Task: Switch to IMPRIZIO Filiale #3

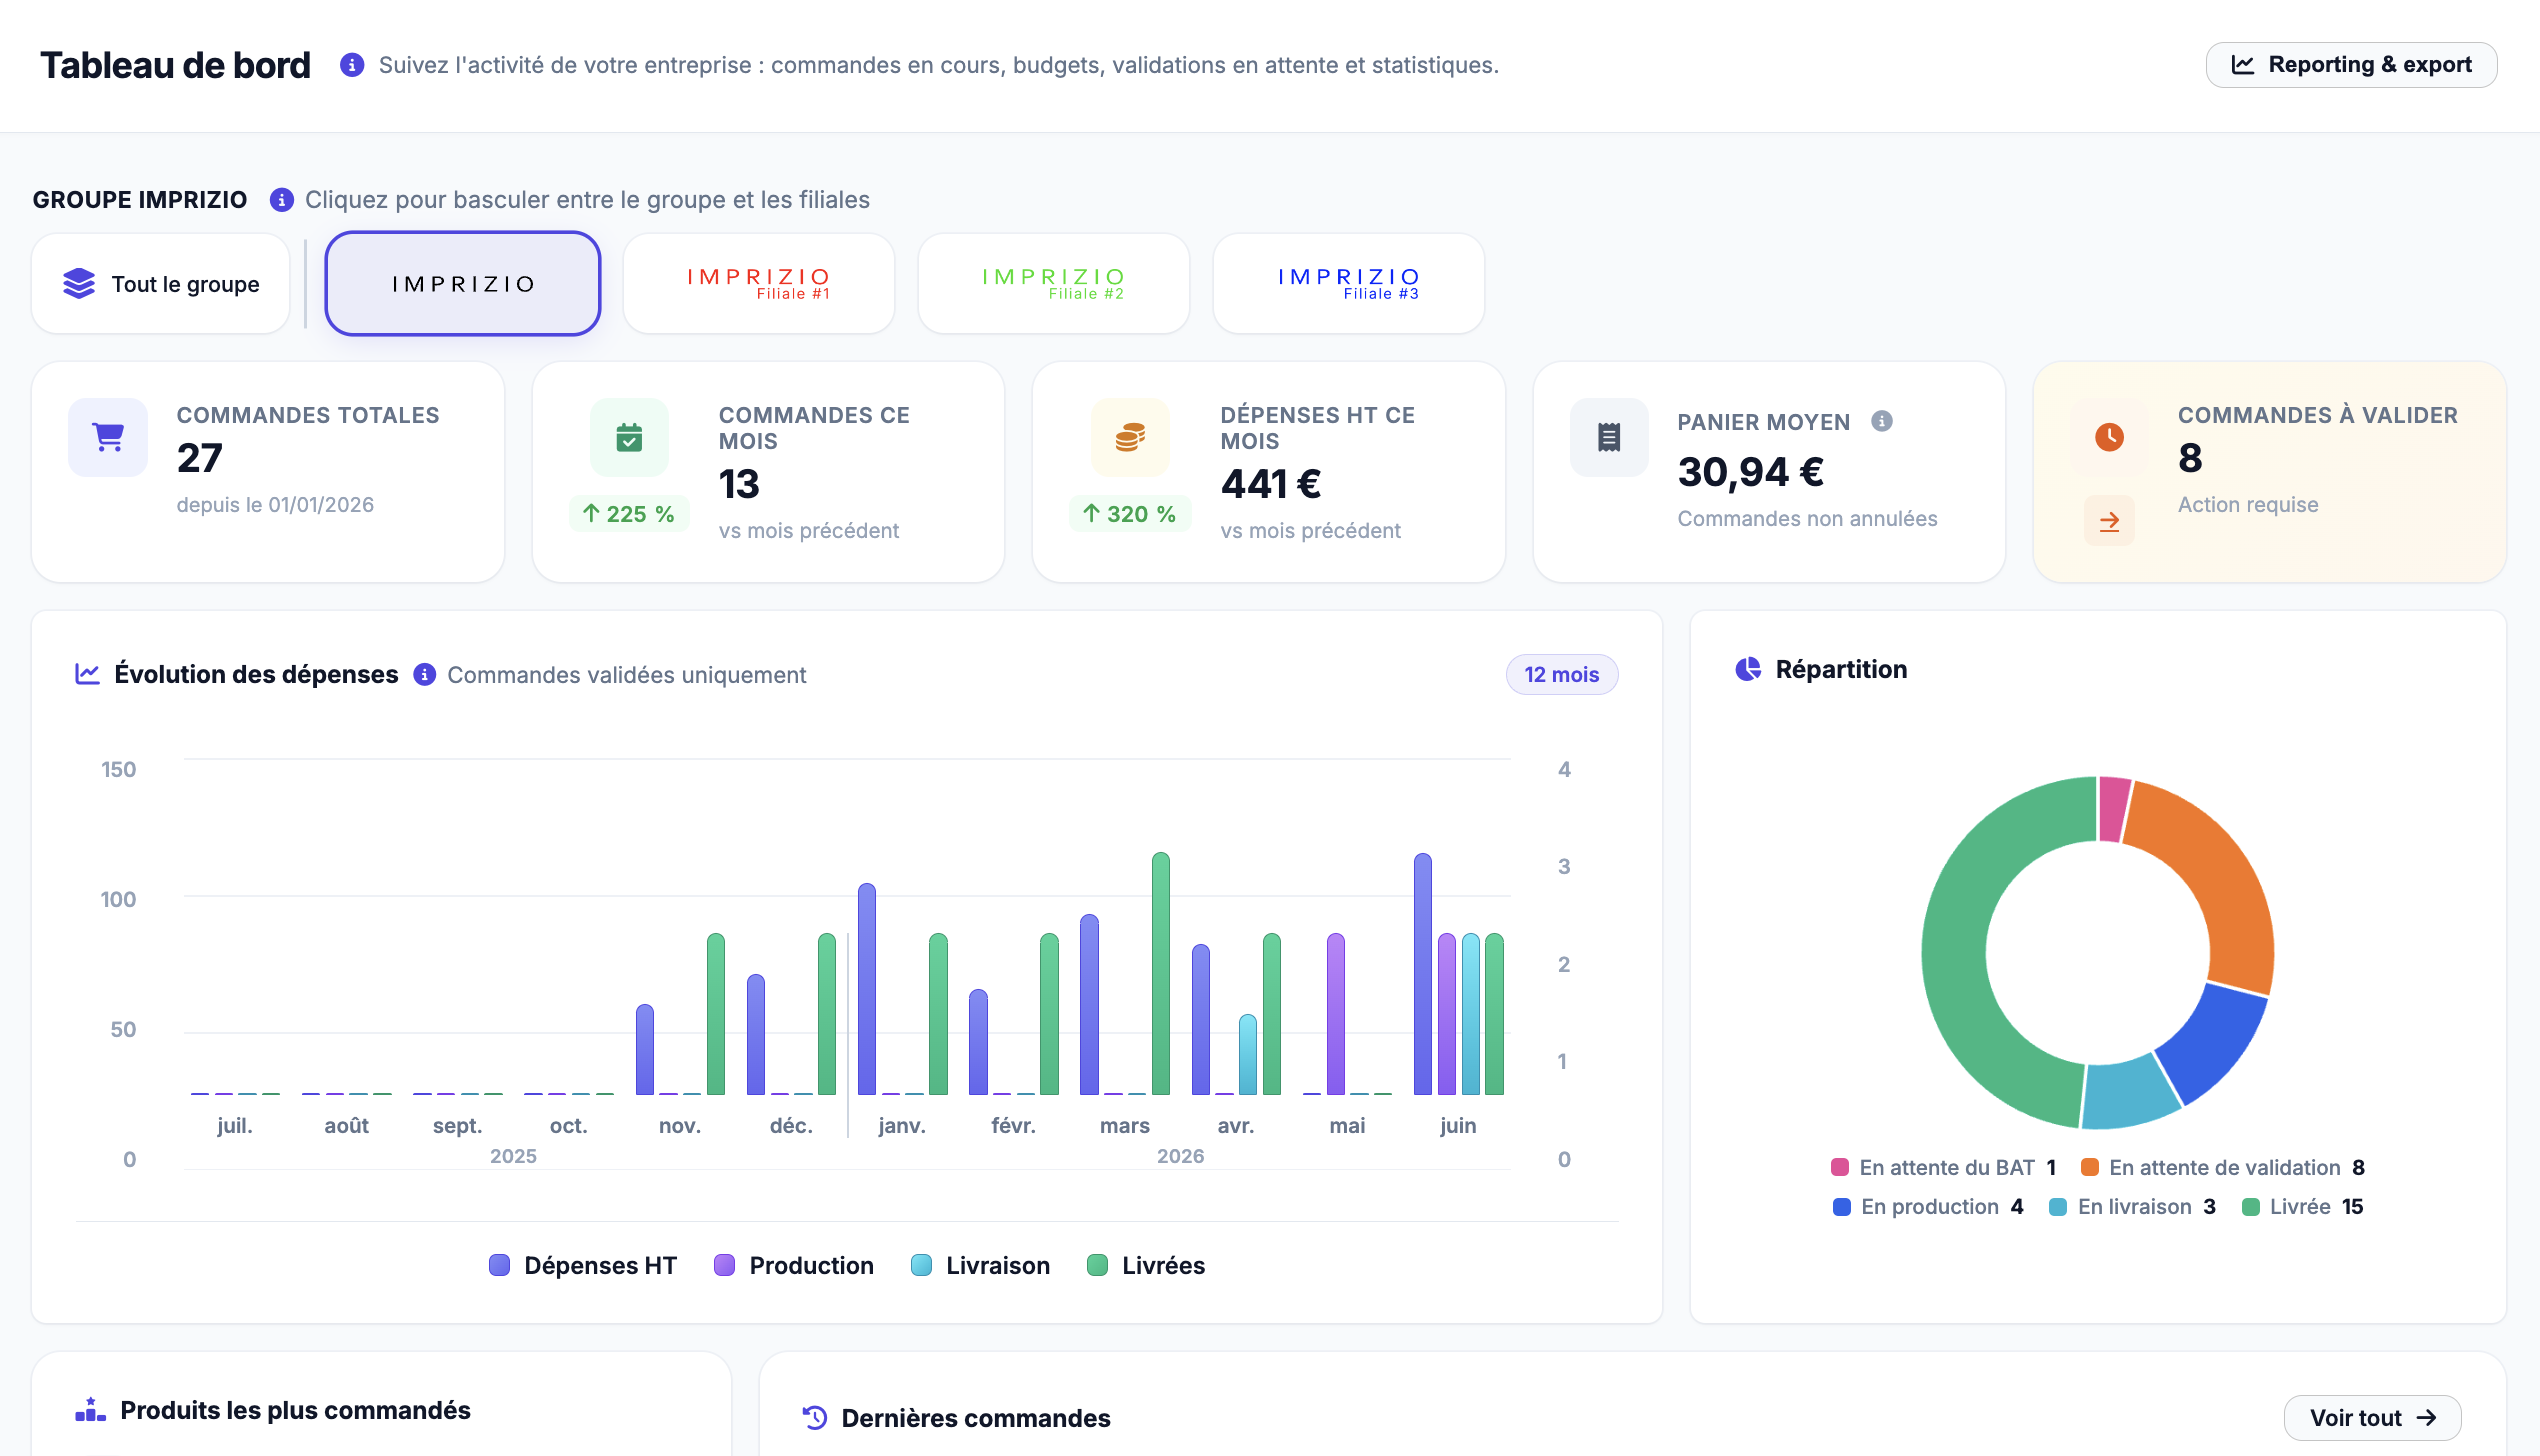Action: [x=1349, y=284]
